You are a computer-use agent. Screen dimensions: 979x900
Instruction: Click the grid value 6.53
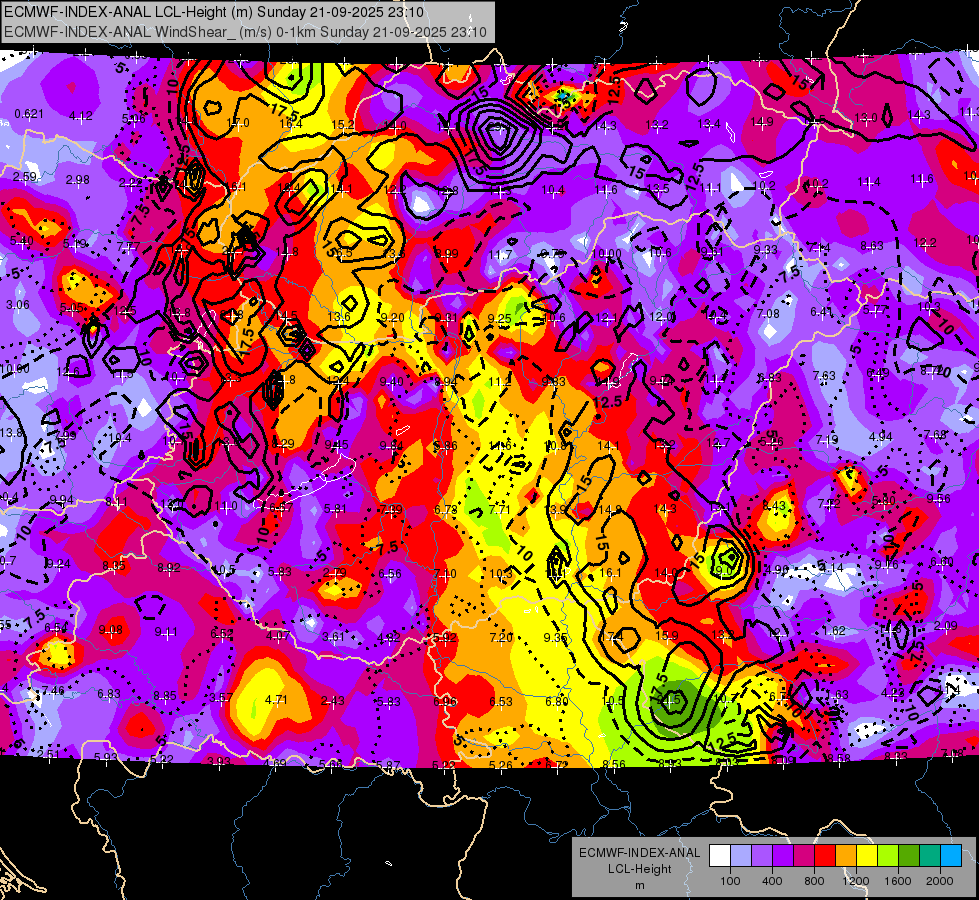click(501, 701)
